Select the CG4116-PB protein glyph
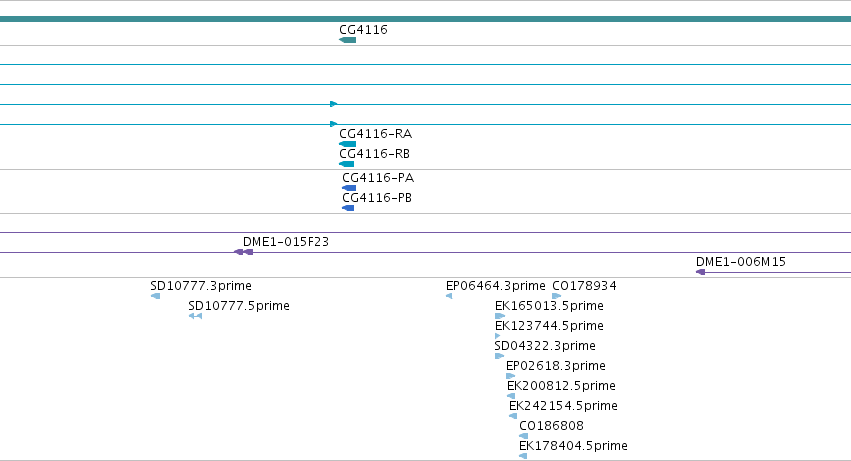Image resolution: width=851 pixels, height=461 pixels. pyautogui.click(x=348, y=208)
